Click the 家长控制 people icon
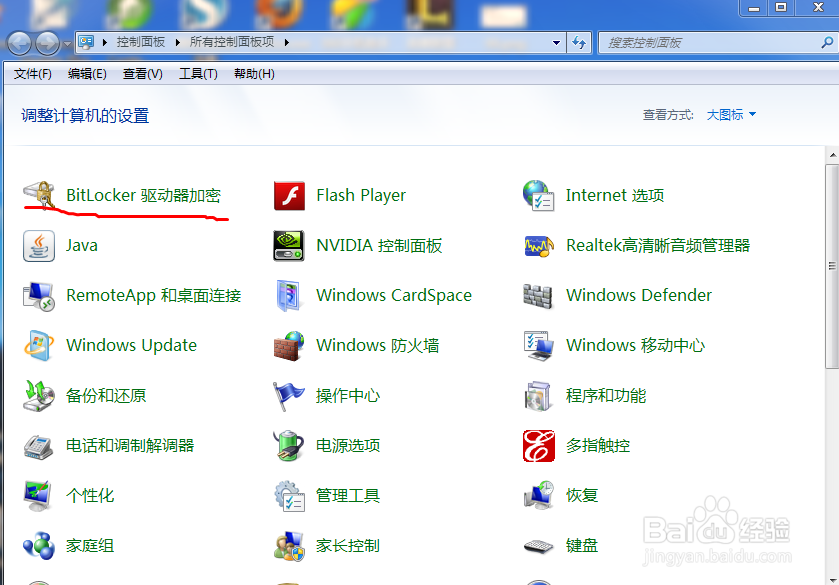 tap(289, 546)
